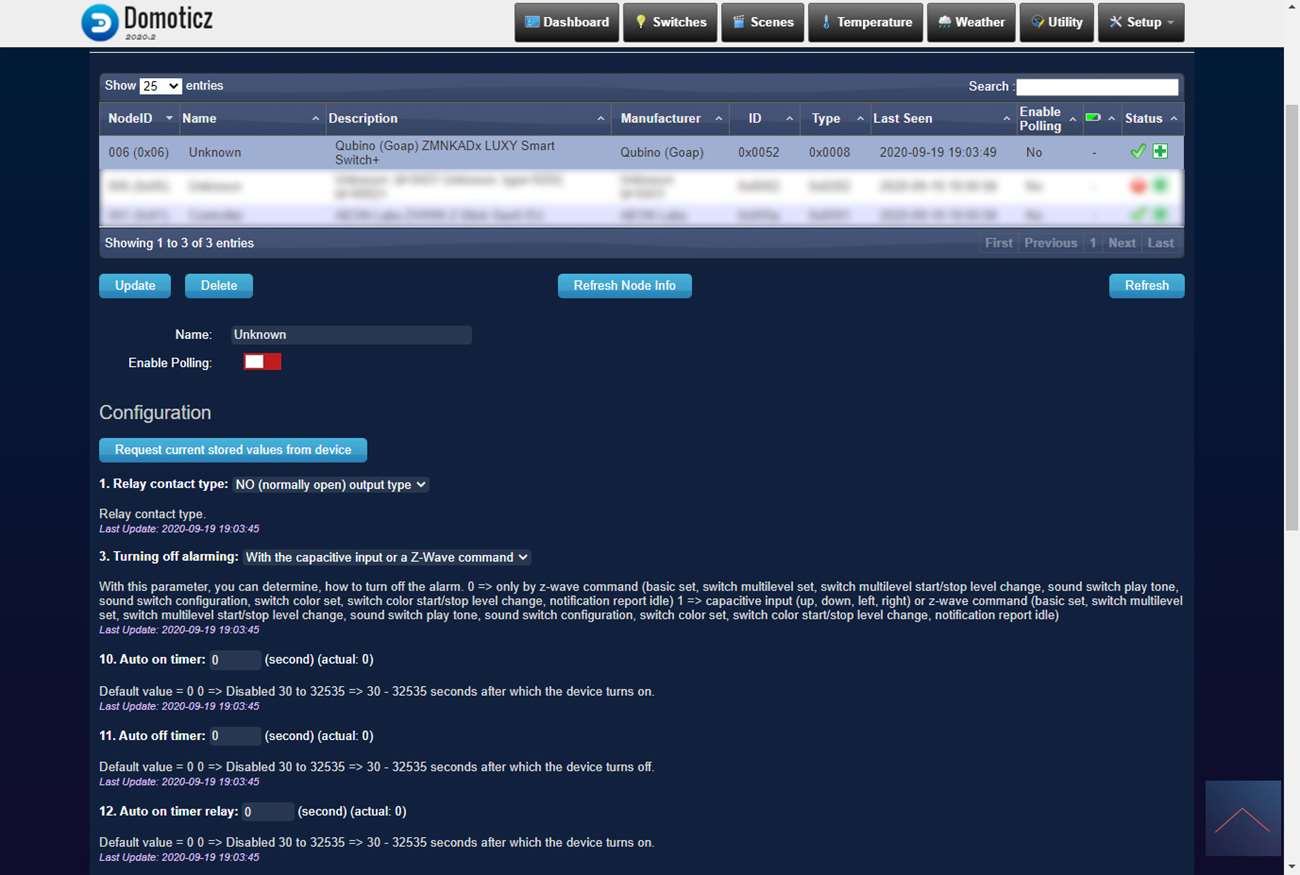Request current stored values from device

pos(233,450)
